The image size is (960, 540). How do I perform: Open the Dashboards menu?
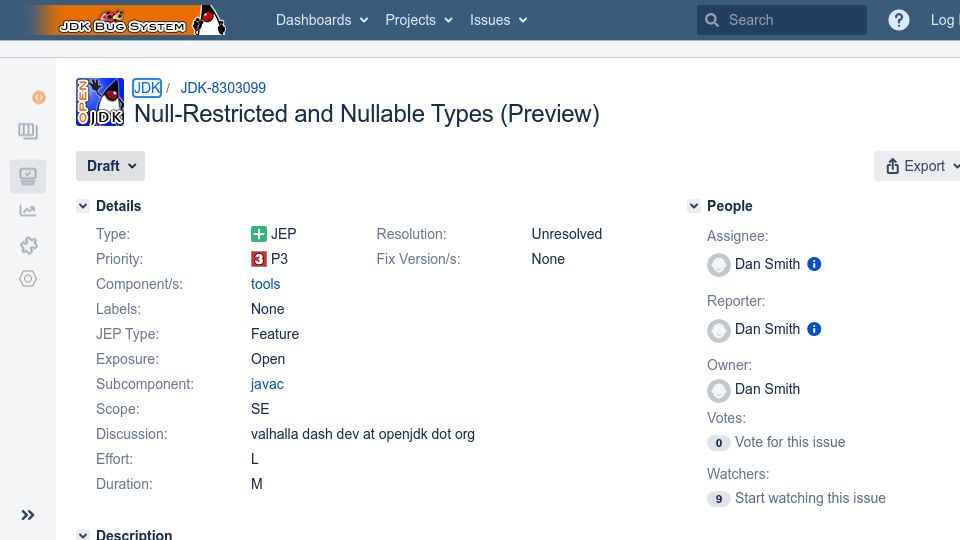(322, 20)
